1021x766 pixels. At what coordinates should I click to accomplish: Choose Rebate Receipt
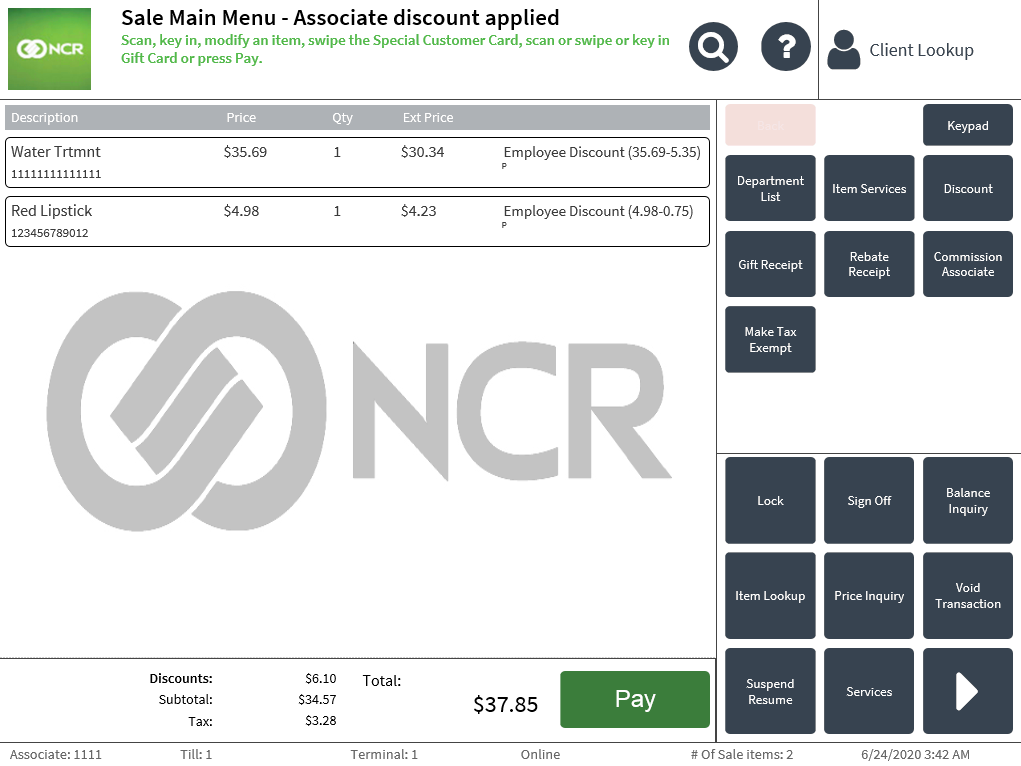click(x=869, y=264)
